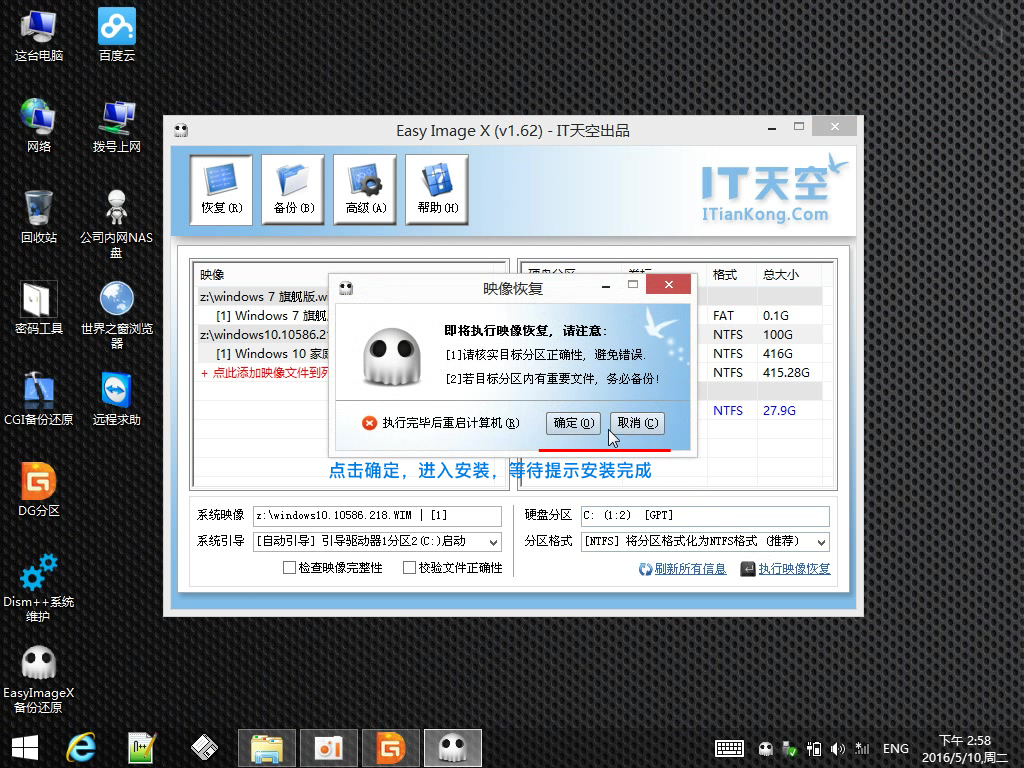Select the [1] Windows 7 旗舰 entry
This screenshot has height=768, width=1024.
pos(271,315)
